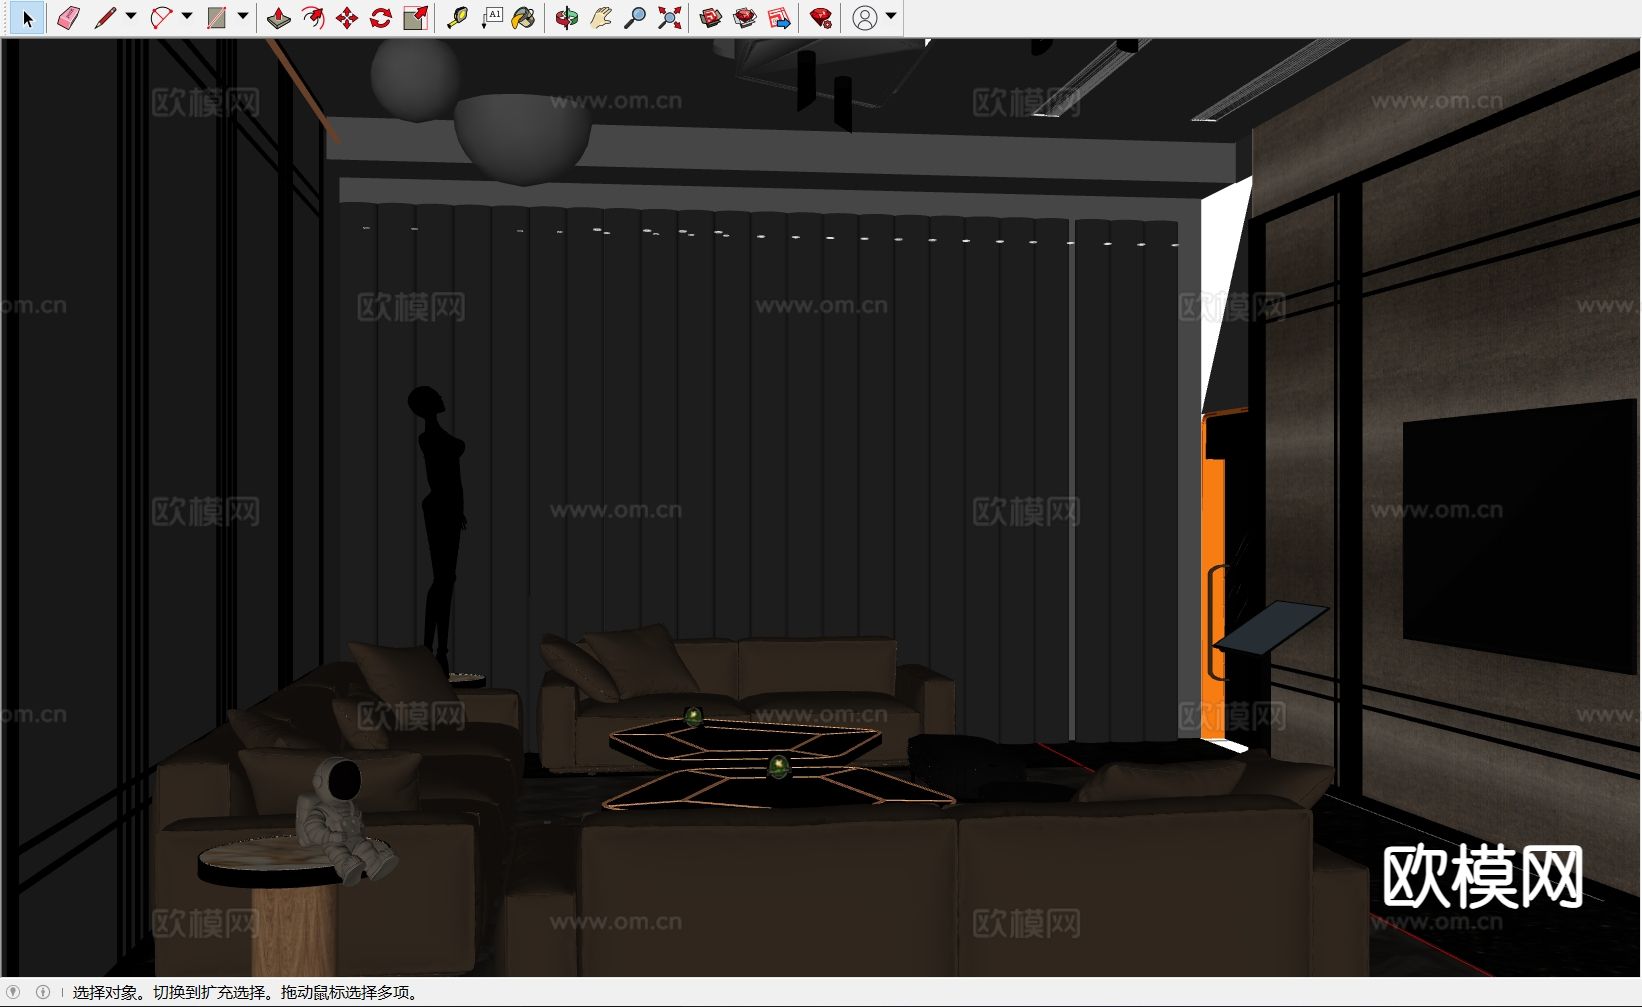Expand the user account dropdown arrow

click(x=891, y=17)
